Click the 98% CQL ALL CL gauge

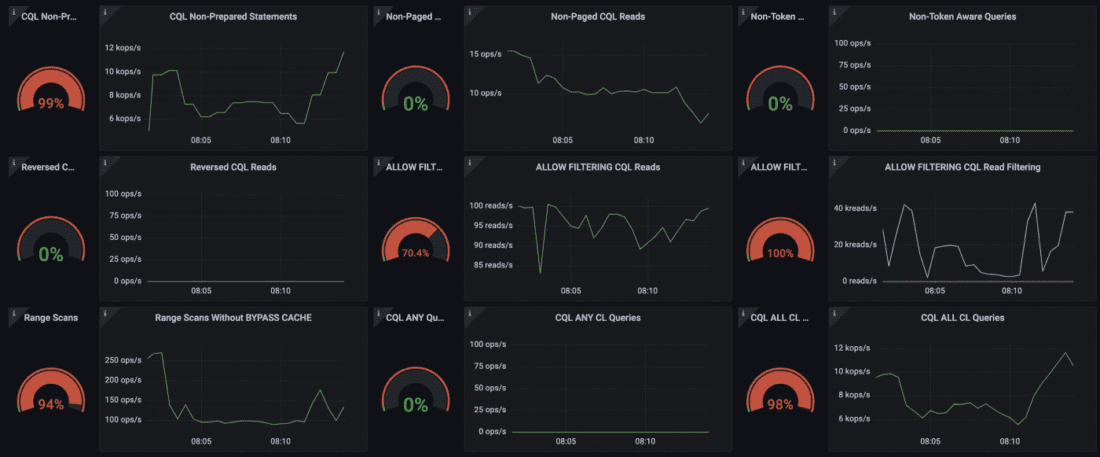point(780,404)
